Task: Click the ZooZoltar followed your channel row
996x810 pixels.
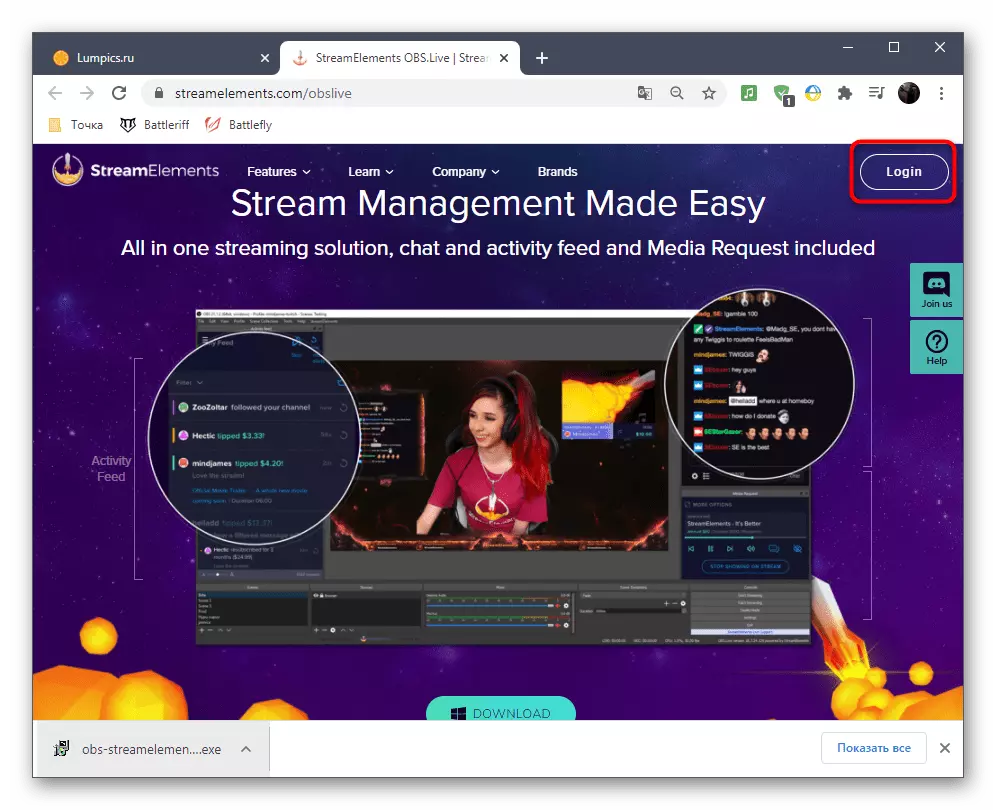Action: (260, 407)
